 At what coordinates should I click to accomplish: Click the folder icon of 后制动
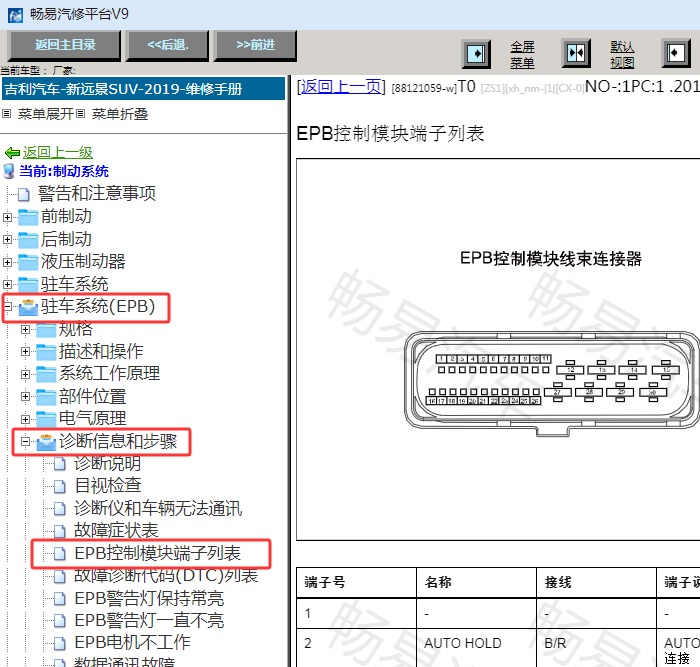tap(28, 240)
